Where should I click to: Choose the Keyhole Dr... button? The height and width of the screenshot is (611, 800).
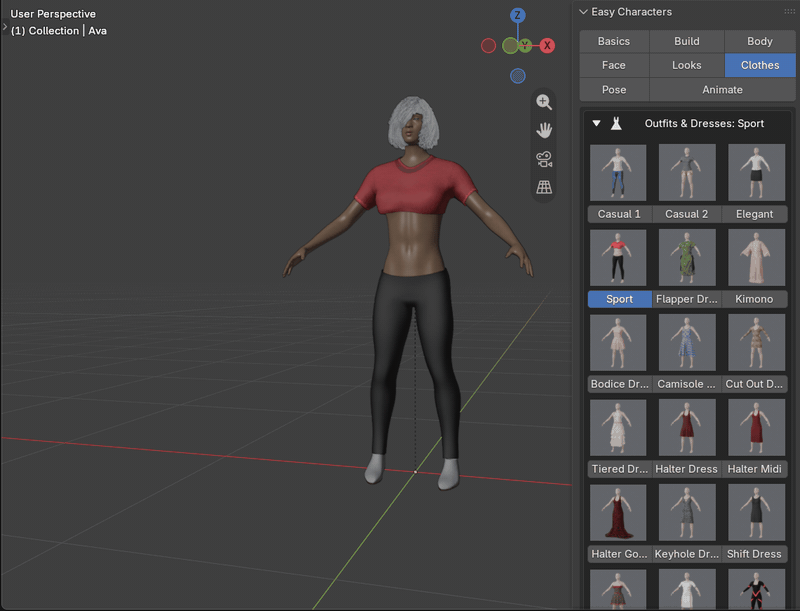coord(687,554)
